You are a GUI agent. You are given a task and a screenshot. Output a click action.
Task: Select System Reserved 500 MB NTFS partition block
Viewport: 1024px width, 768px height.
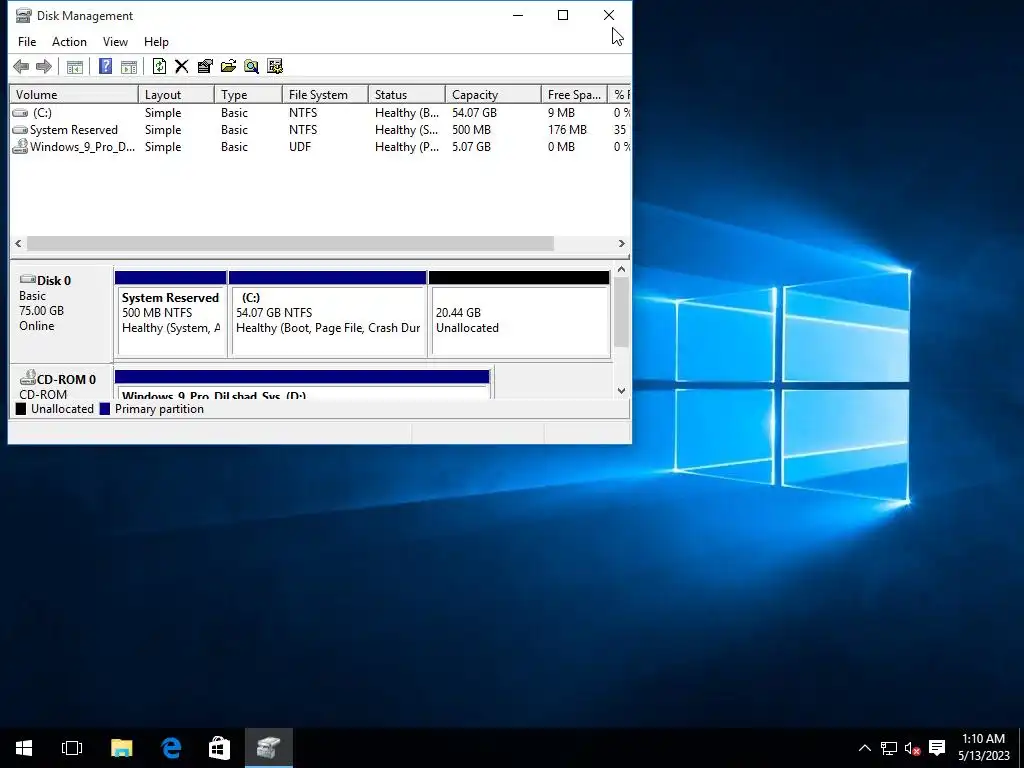170,314
